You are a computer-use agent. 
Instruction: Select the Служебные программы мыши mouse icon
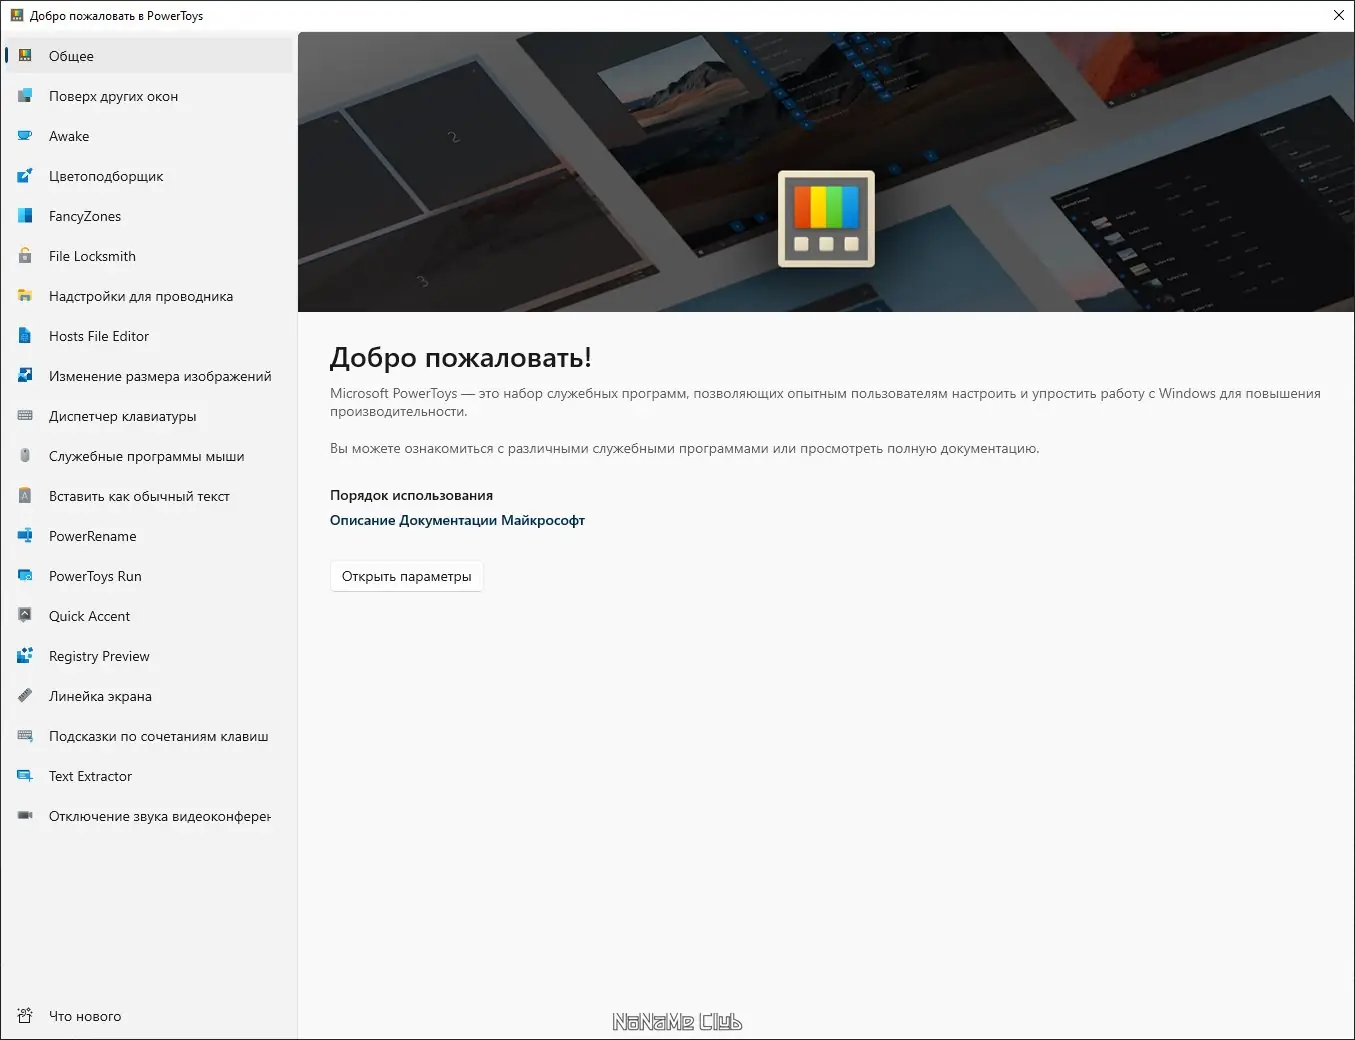click(24, 456)
